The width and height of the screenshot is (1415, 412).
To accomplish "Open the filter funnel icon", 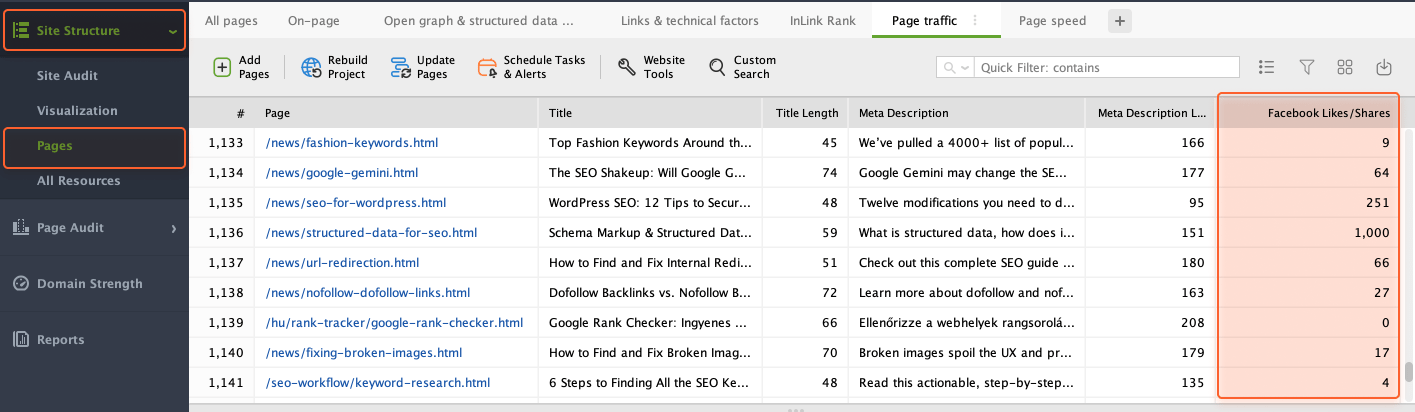I will (1306, 67).
